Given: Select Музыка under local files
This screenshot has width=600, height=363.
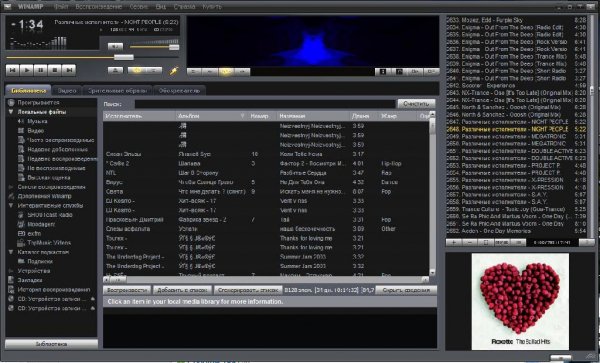Looking at the screenshot, I should click(37, 121).
